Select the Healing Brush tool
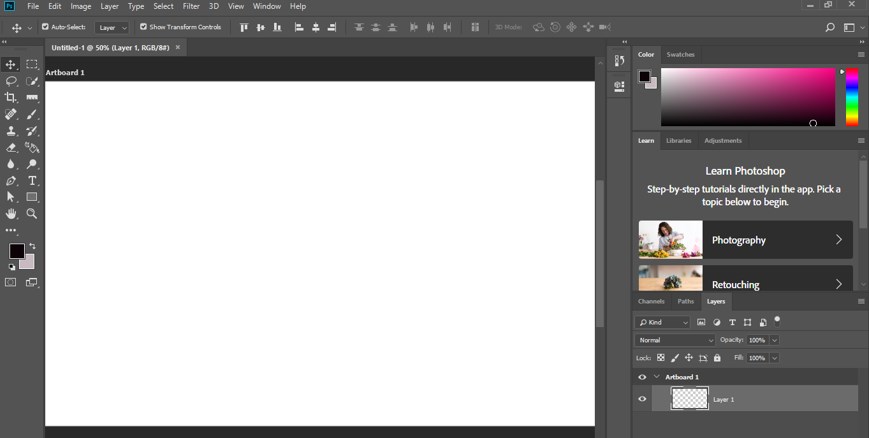869x438 pixels. click(11, 114)
